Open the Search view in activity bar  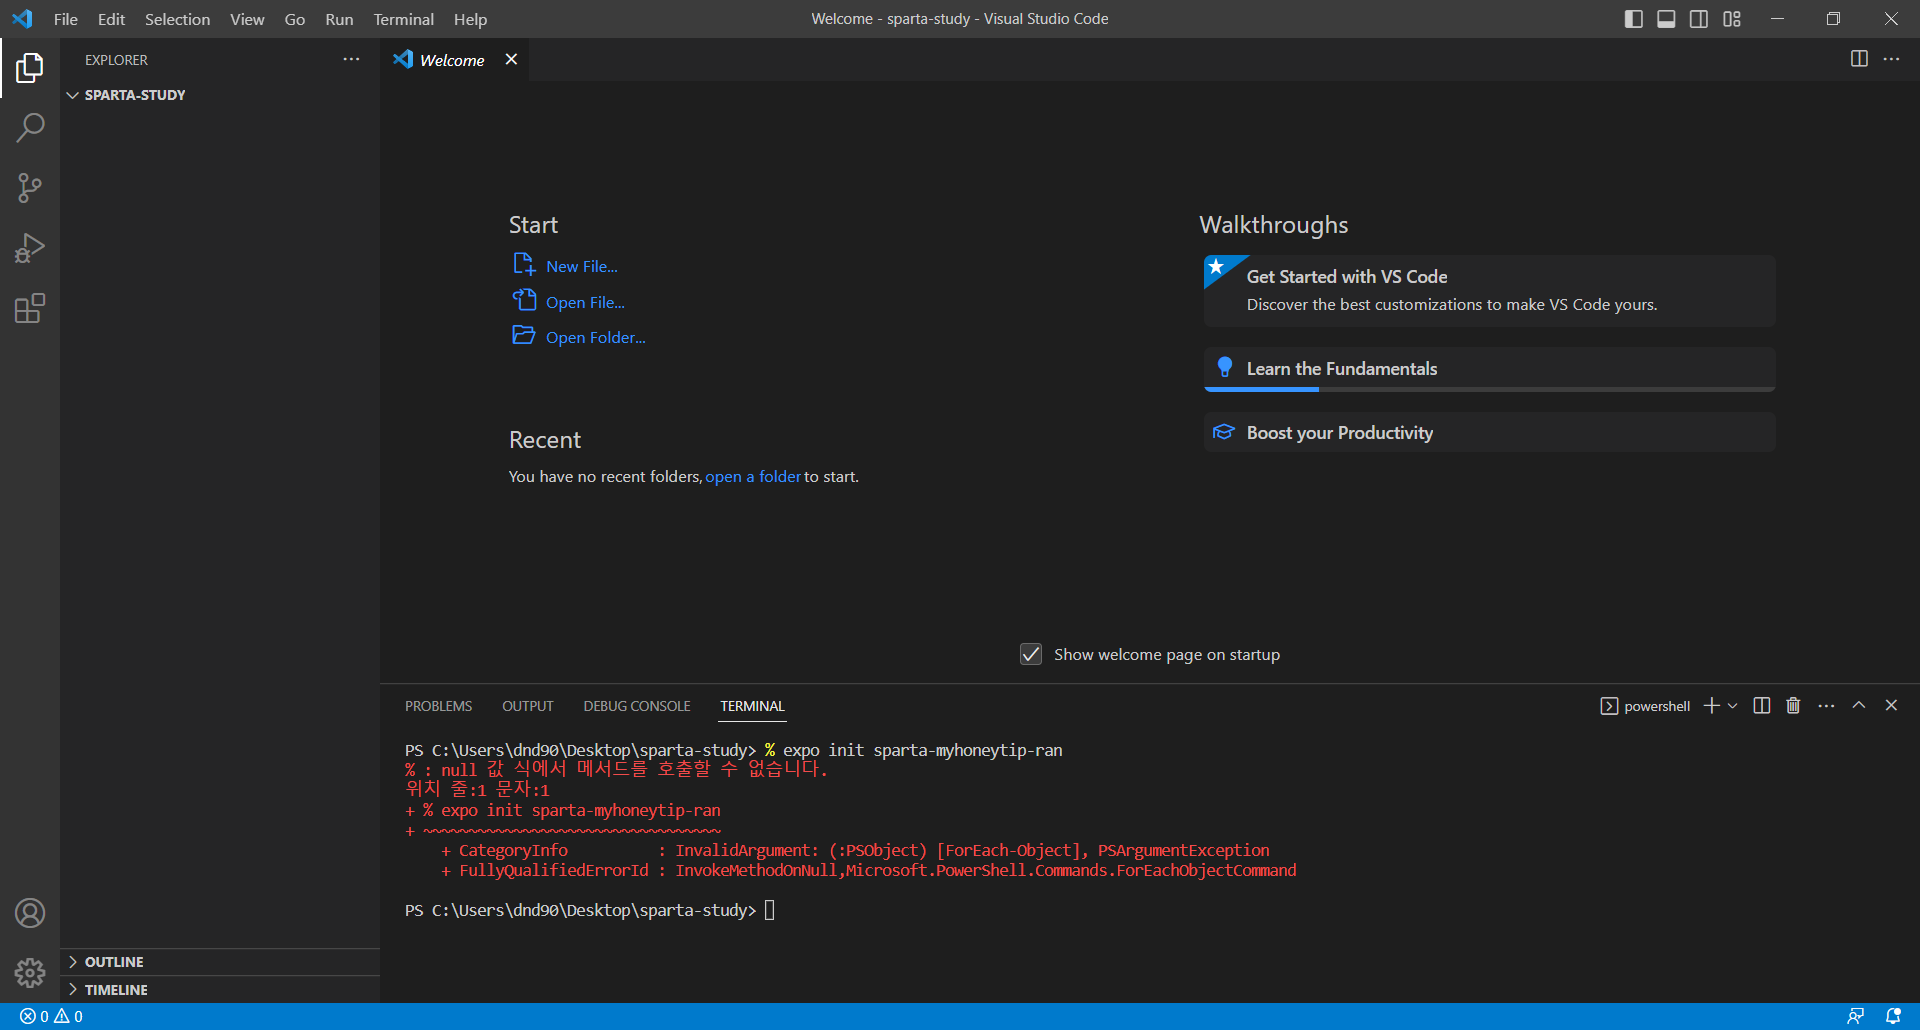[x=30, y=128]
